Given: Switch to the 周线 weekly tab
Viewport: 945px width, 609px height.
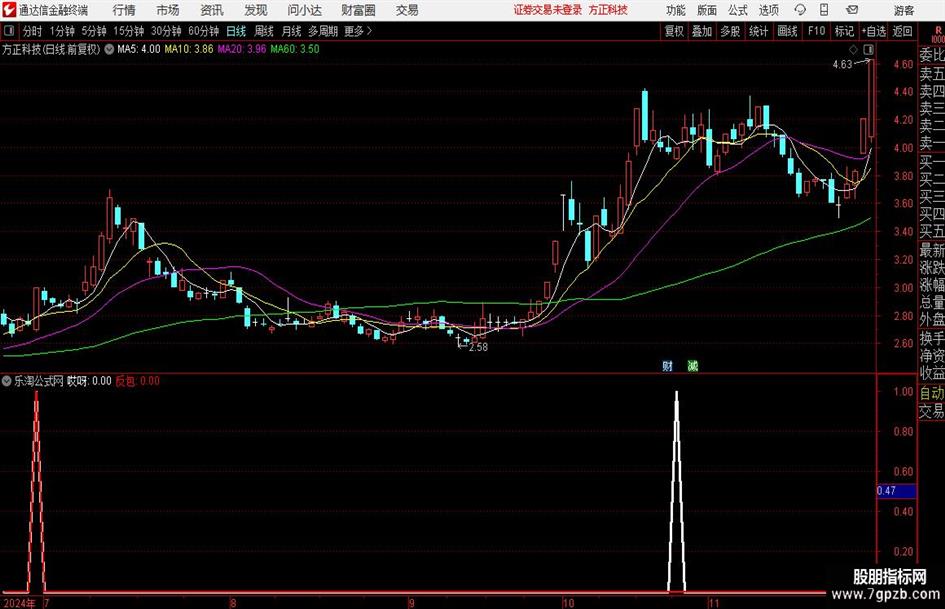Looking at the screenshot, I should pyautogui.click(x=263, y=31).
